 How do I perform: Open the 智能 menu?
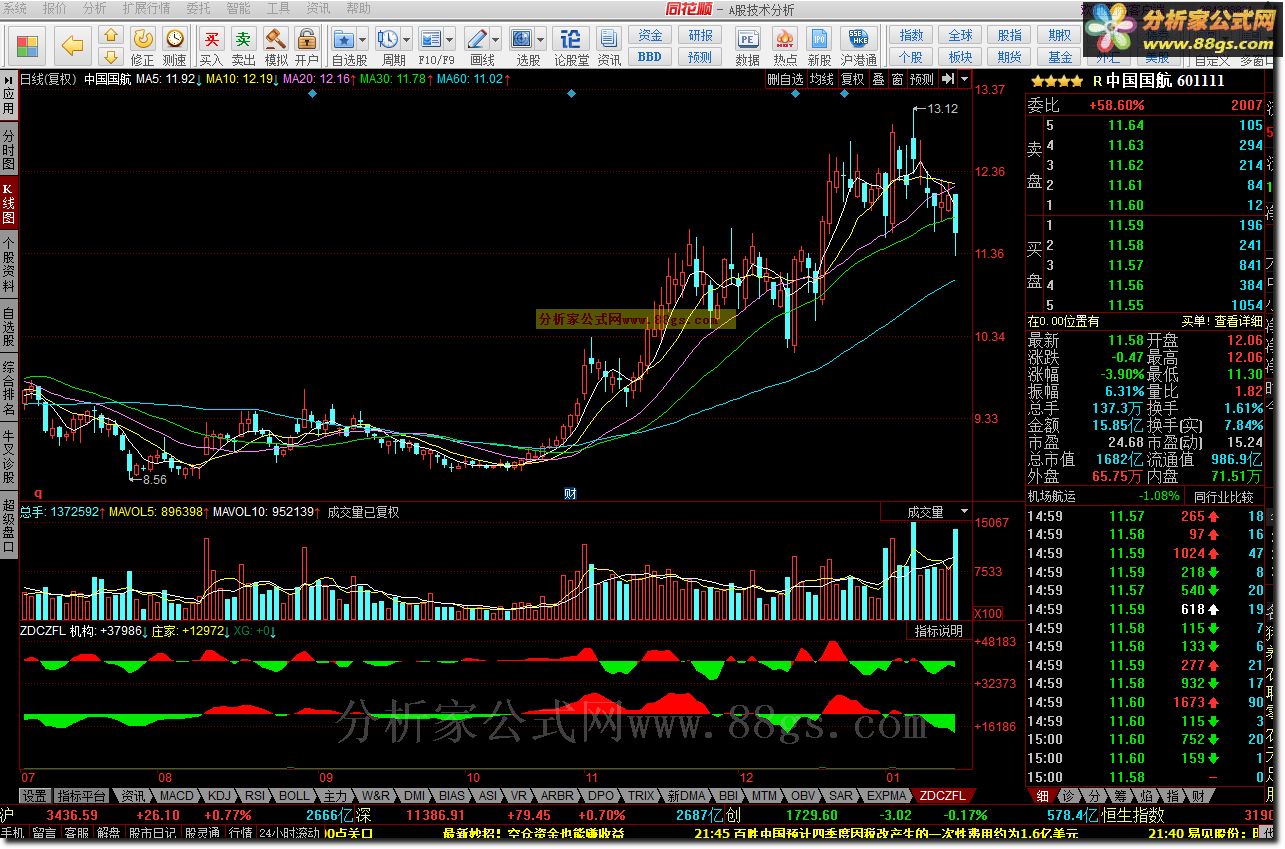(238, 8)
